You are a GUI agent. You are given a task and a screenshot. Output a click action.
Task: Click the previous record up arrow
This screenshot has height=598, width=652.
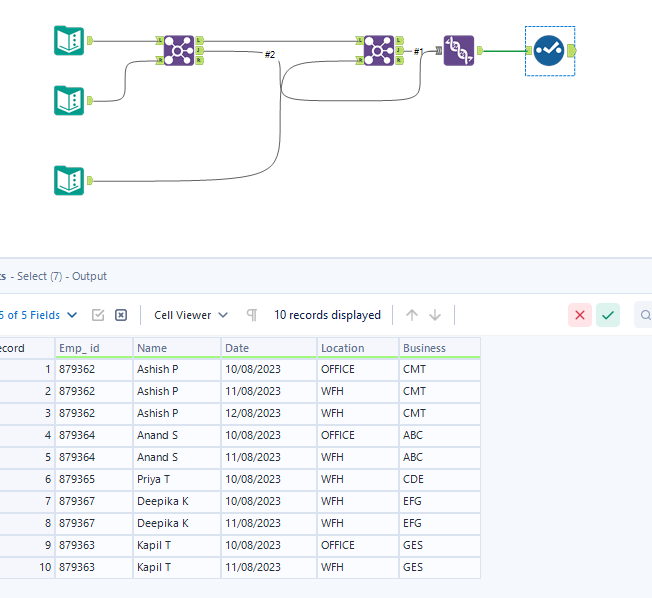pyautogui.click(x=412, y=315)
